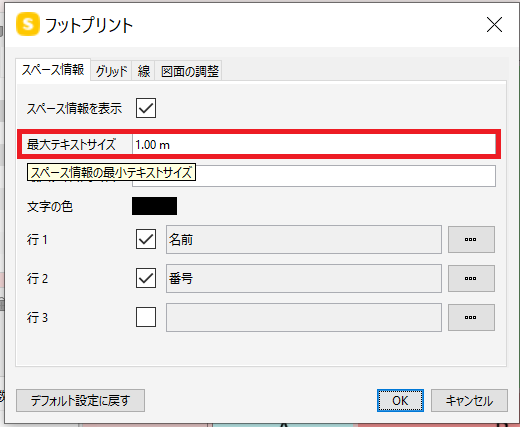Open the 線 tab
This screenshot has height=427, width=520.
pyautogui.click(x=143, y=71)
